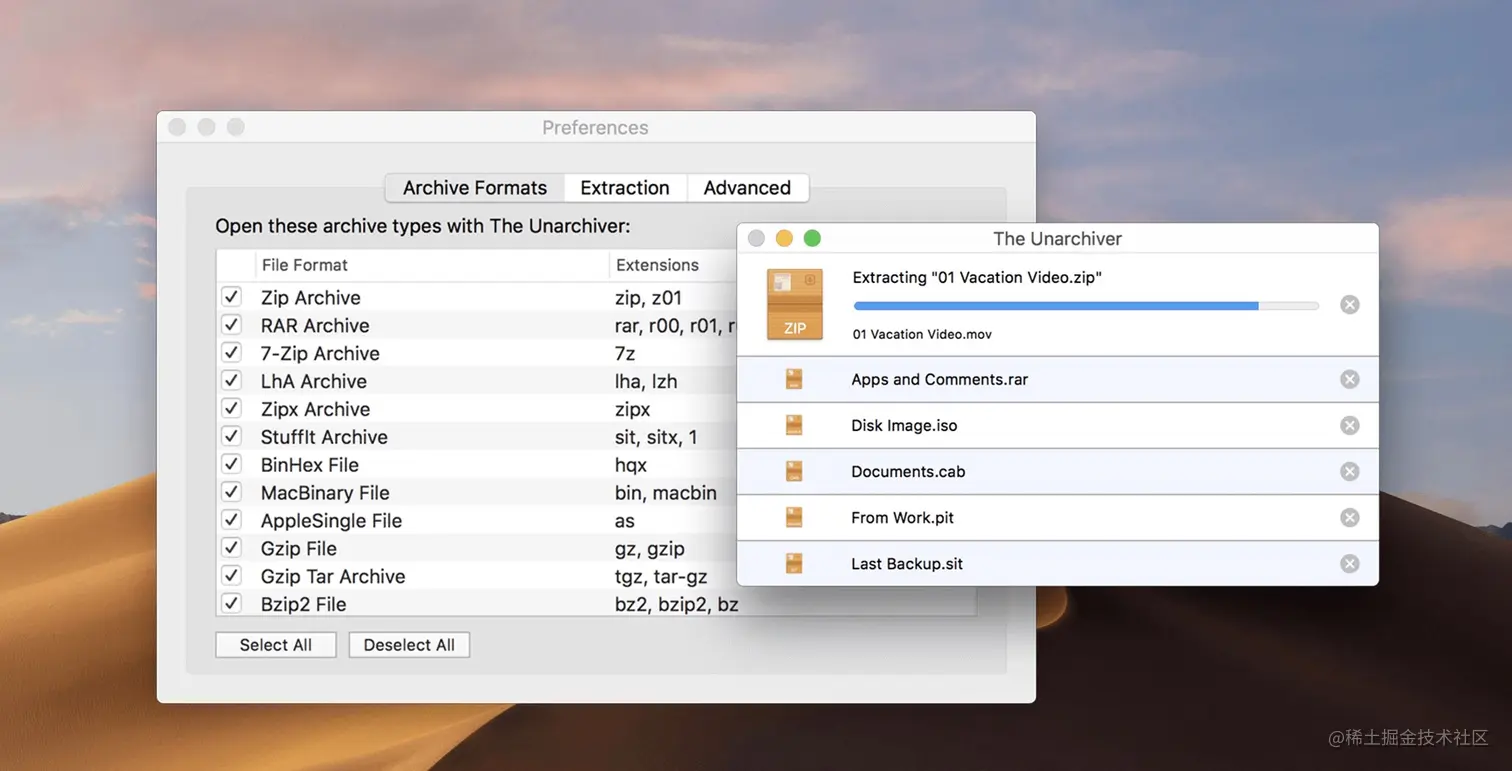Toggle the BinHex File checkbox

[x=231, y=464]
